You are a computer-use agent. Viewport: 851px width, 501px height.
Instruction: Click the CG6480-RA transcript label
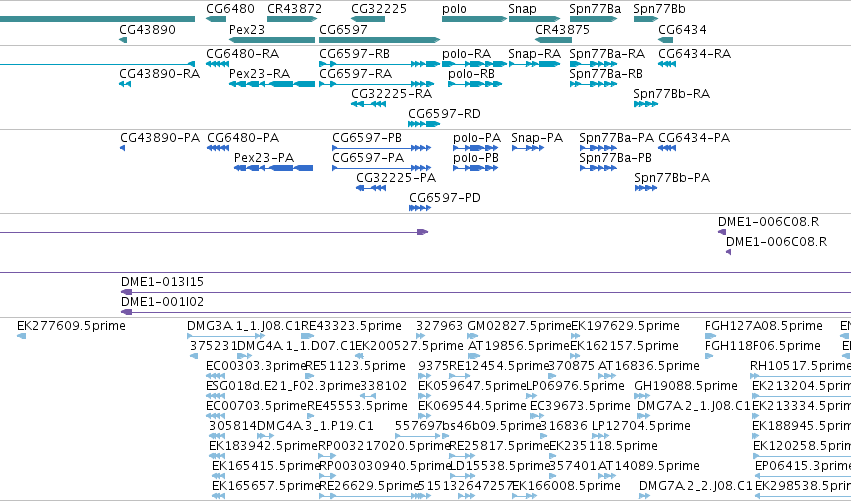coord(243,54)
